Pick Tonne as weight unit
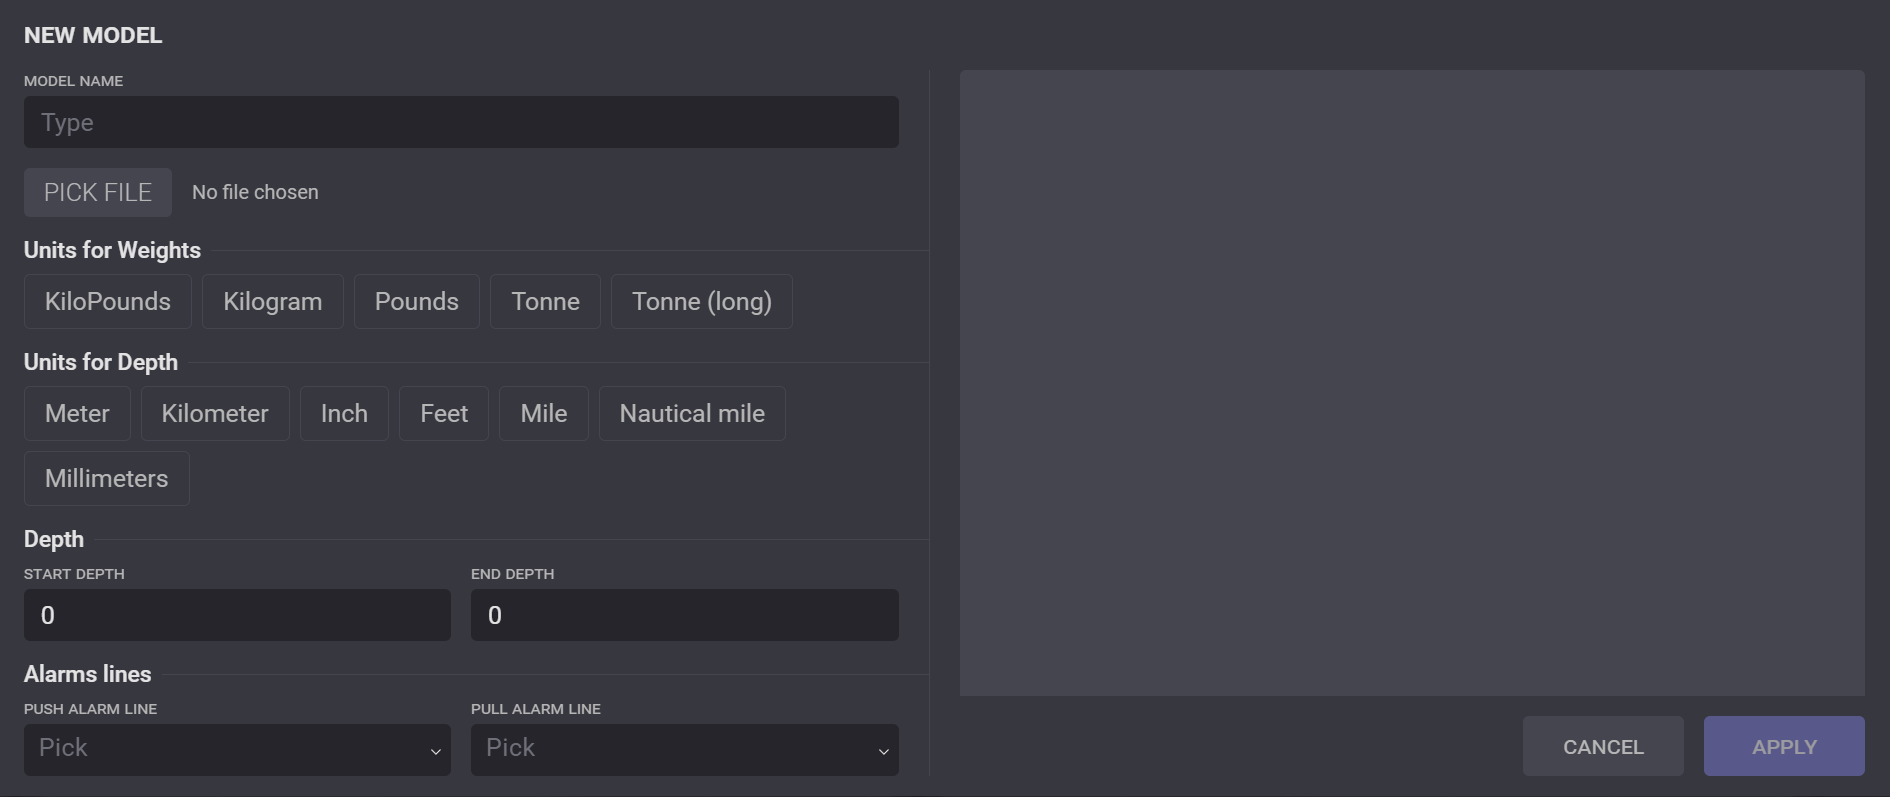This screenshot has width=1890, height=797. 545,302
